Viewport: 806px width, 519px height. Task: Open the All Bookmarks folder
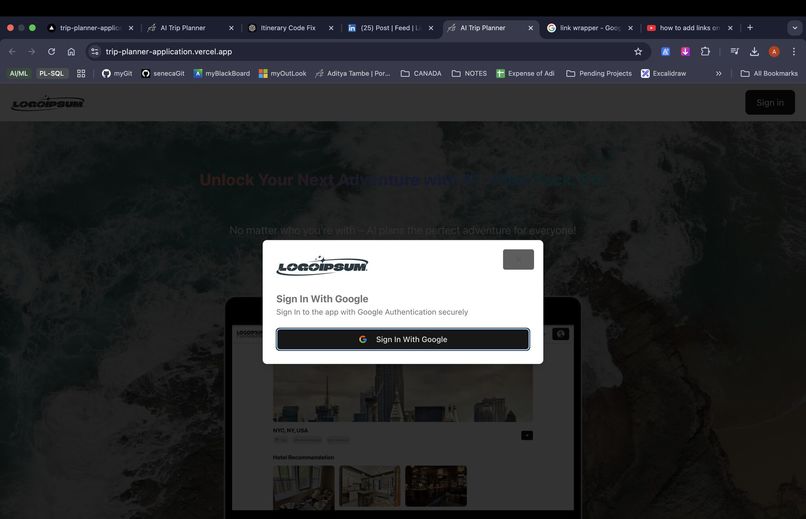pyautogui.click(x=769, y=73)
